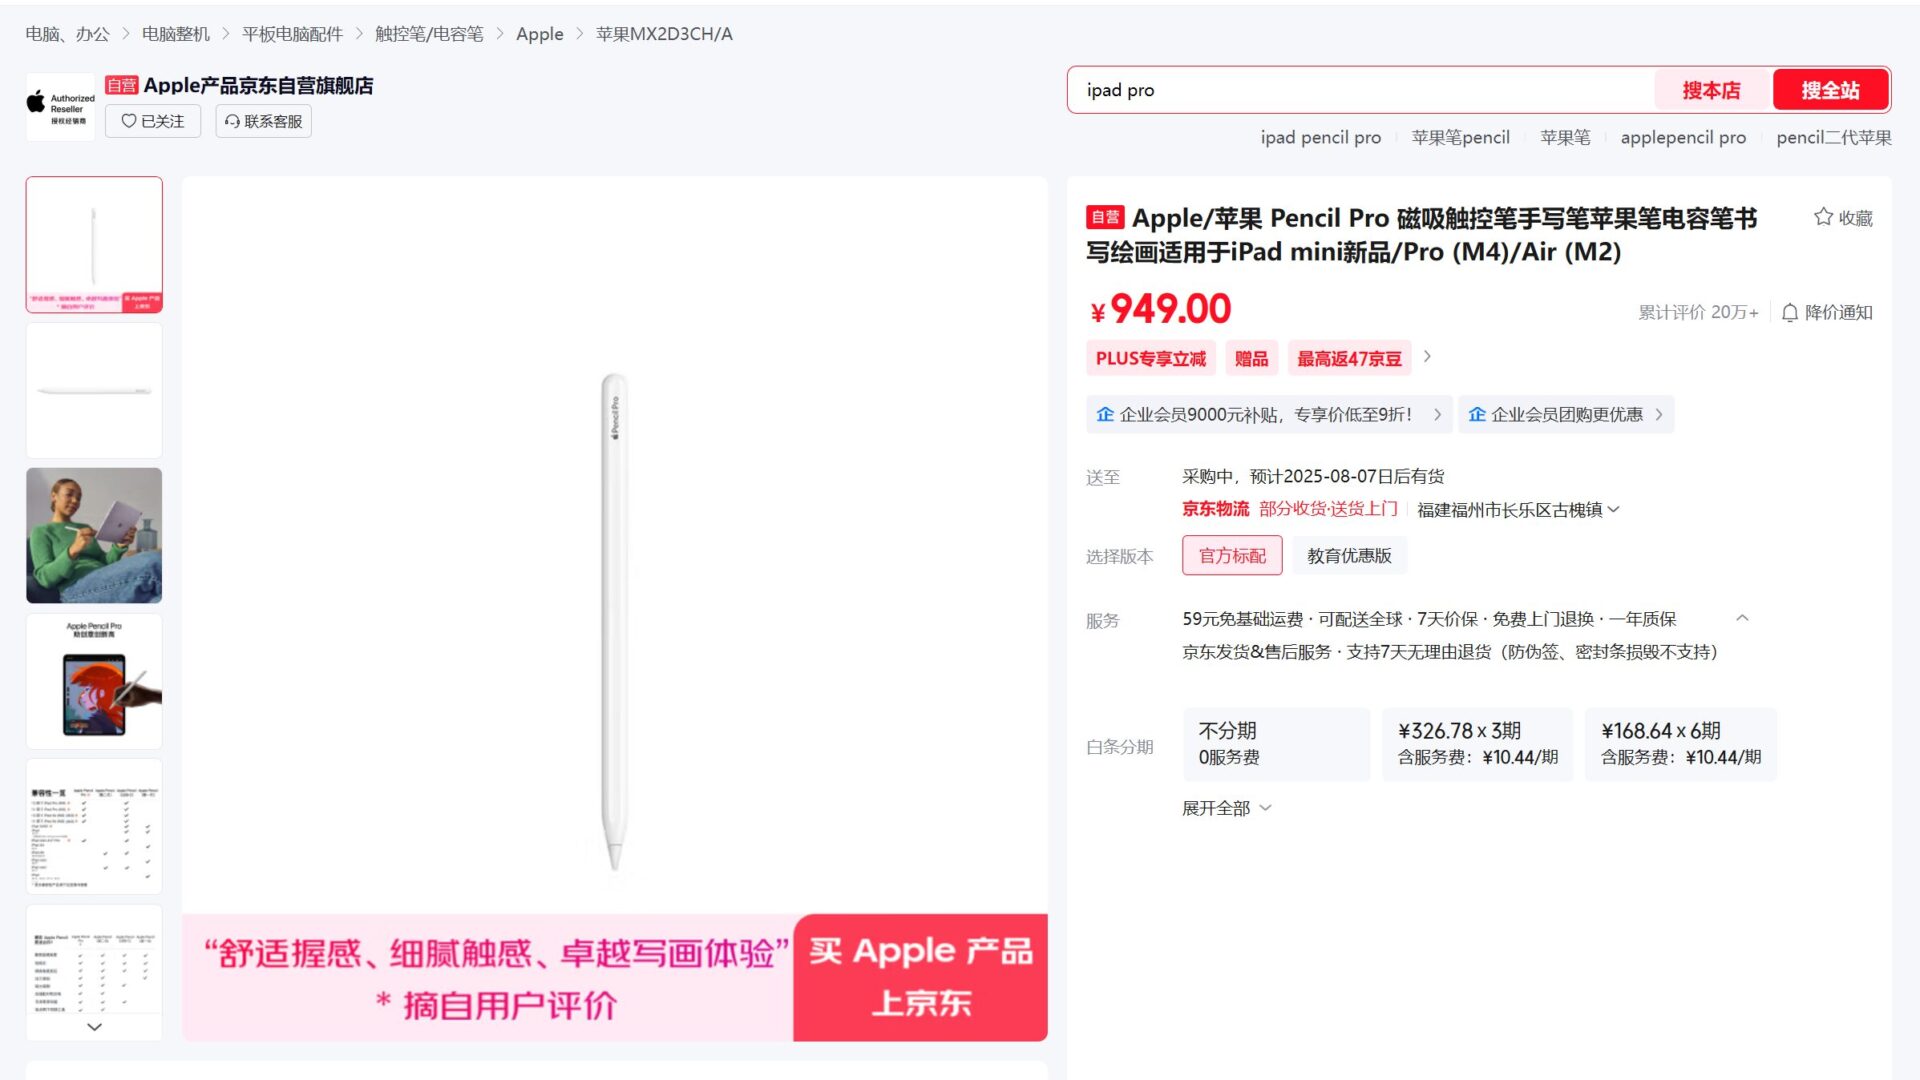
Task: Open delivery address dropdown 福建福州市长乐区古槐镇
Action: point(1518,510)
